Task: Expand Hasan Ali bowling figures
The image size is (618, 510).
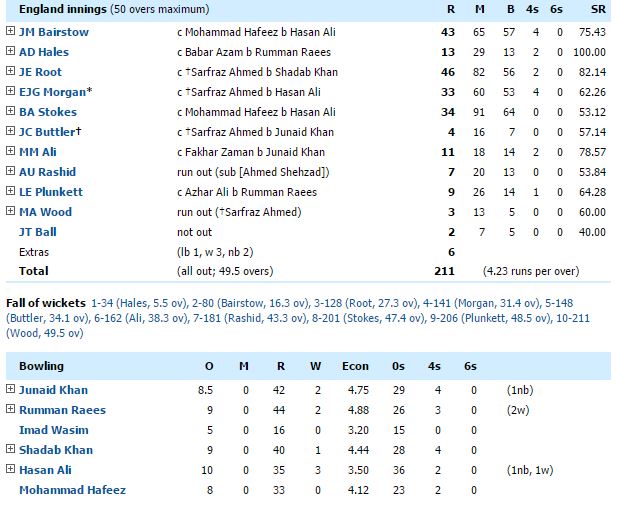Action: coord(11,470)
